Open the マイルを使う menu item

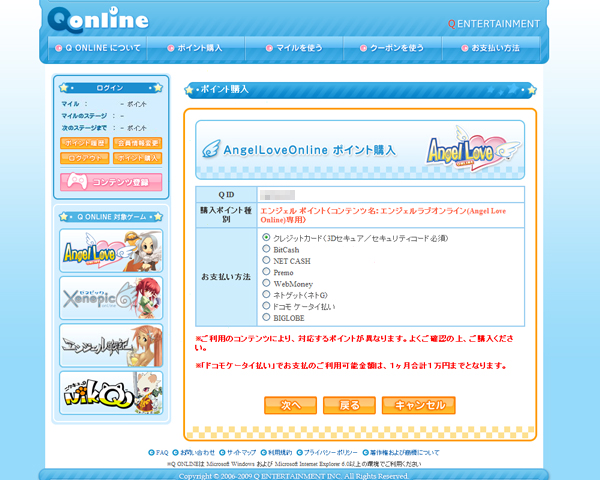pyautogui.click(x=294, y=48)
